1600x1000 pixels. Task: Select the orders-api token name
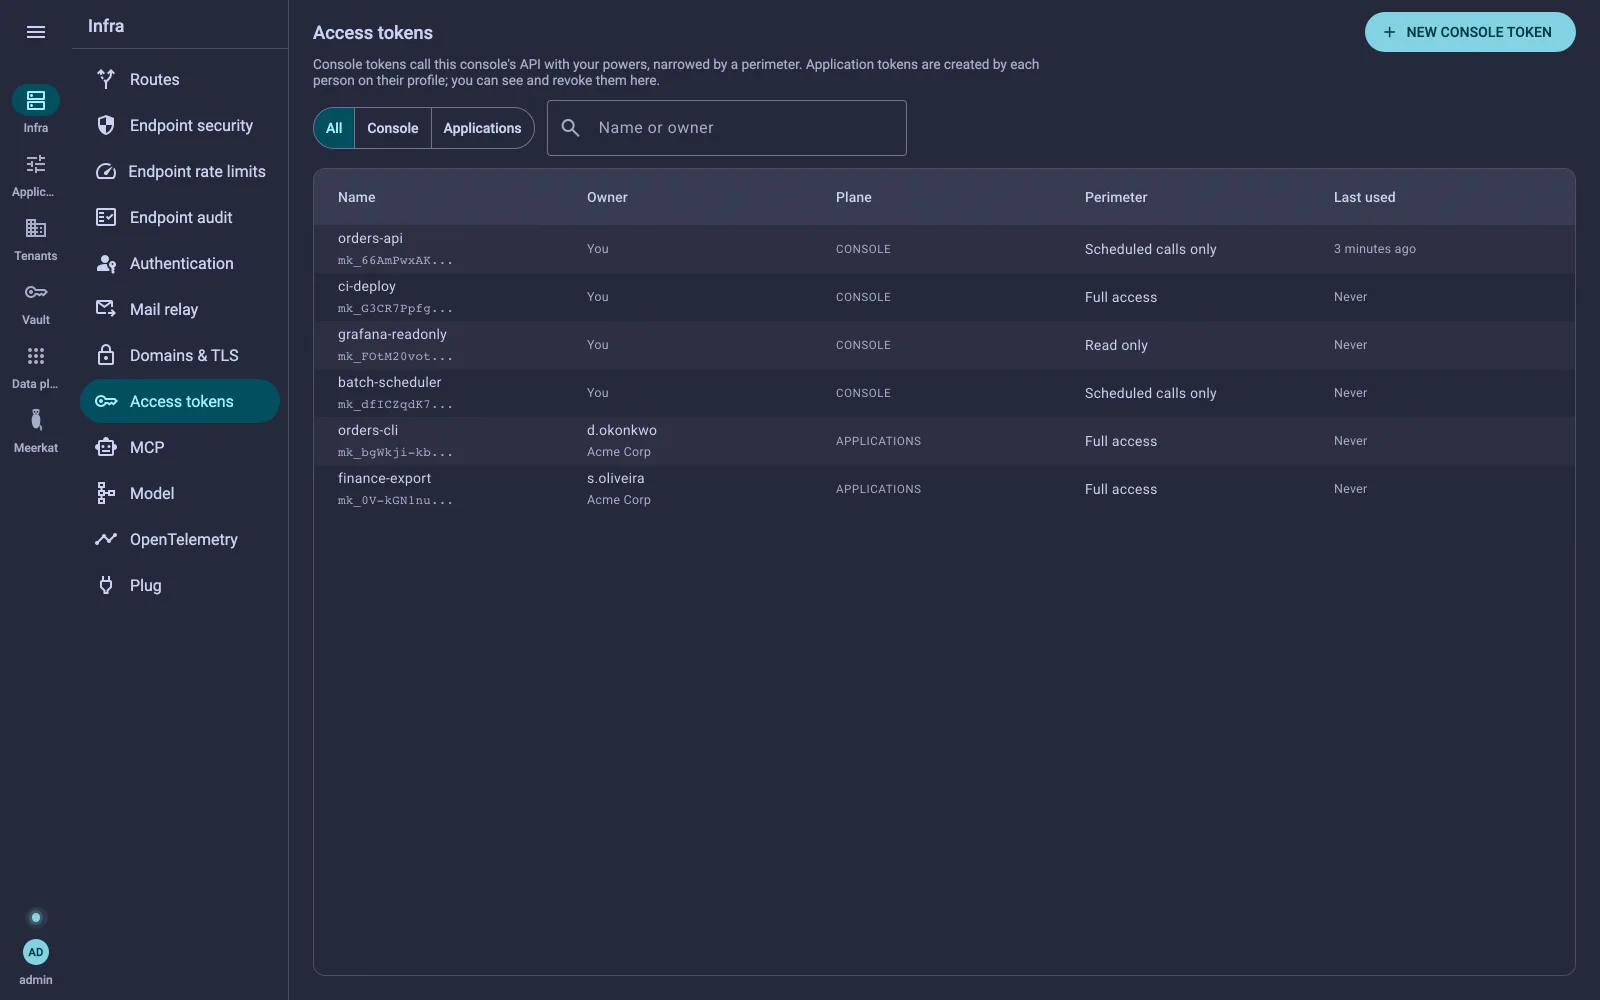370,238
